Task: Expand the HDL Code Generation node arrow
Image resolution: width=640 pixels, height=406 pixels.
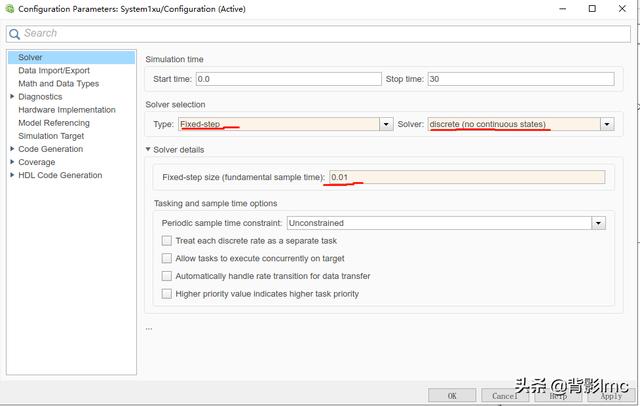Action: 12,175
